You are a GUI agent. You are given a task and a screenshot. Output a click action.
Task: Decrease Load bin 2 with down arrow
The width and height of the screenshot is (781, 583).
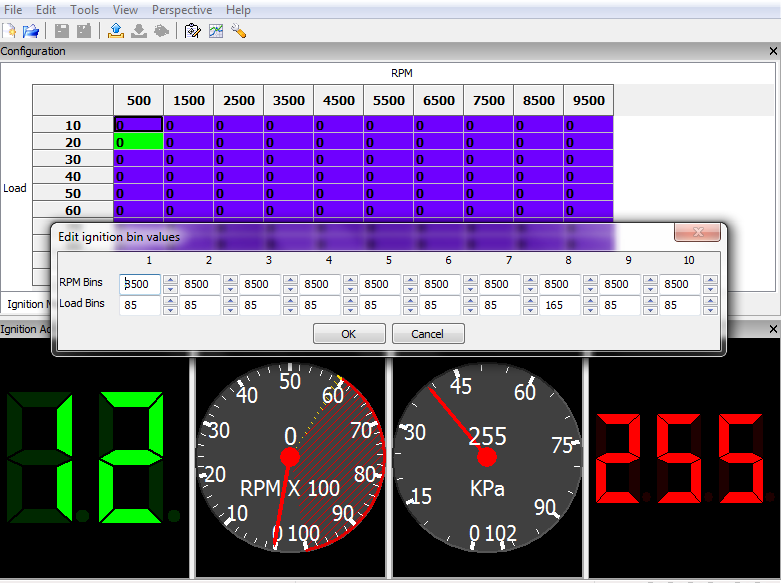pyautogui.click(x=230, y=310)
